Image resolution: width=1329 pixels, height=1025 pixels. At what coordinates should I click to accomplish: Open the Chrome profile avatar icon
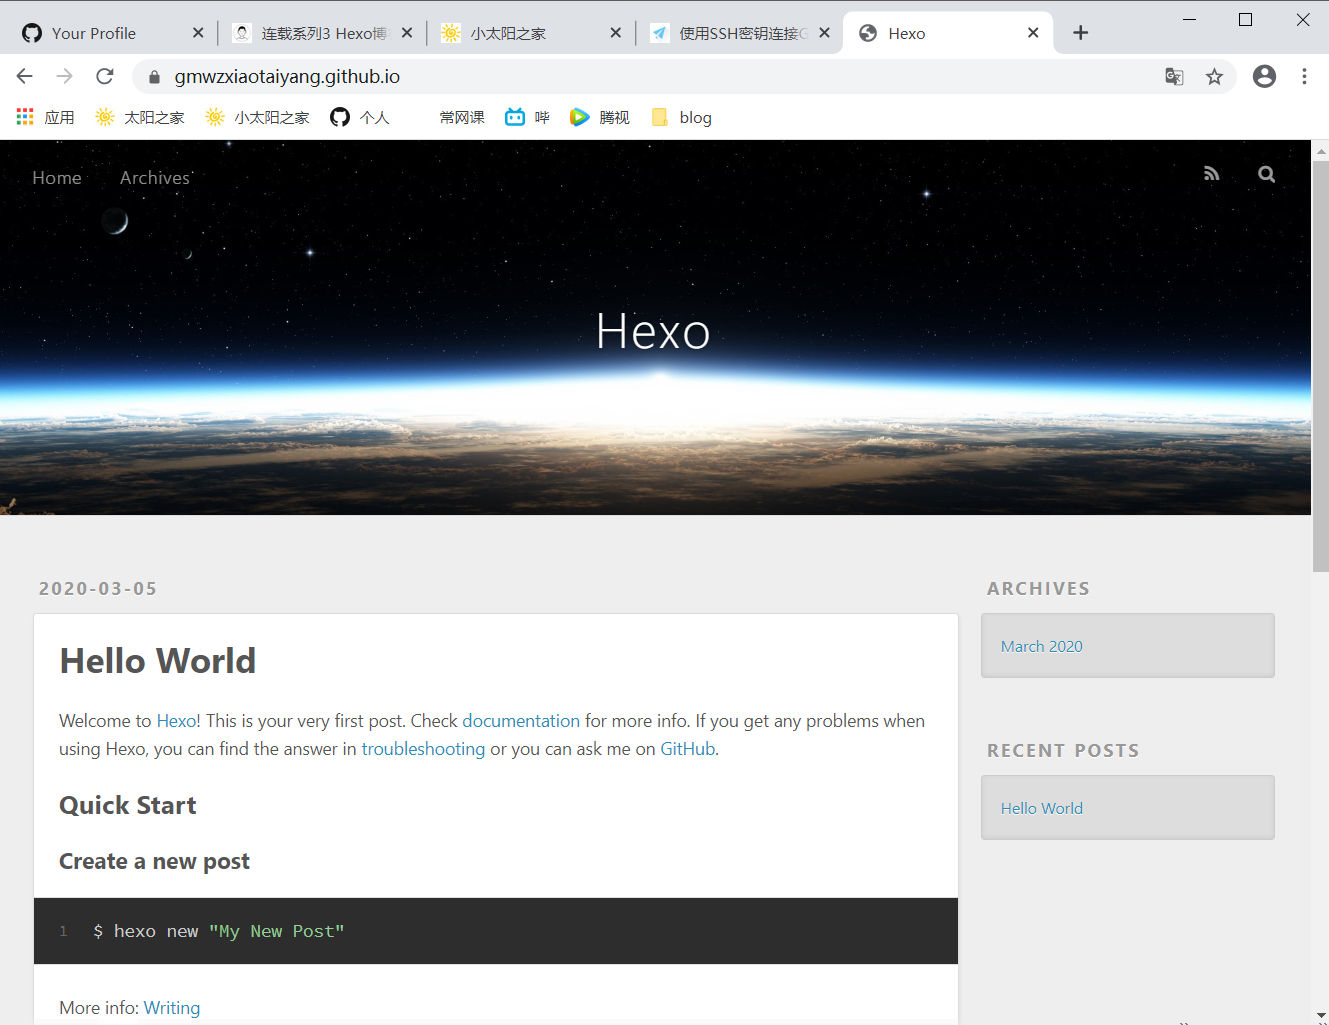tap(1264, 76)
